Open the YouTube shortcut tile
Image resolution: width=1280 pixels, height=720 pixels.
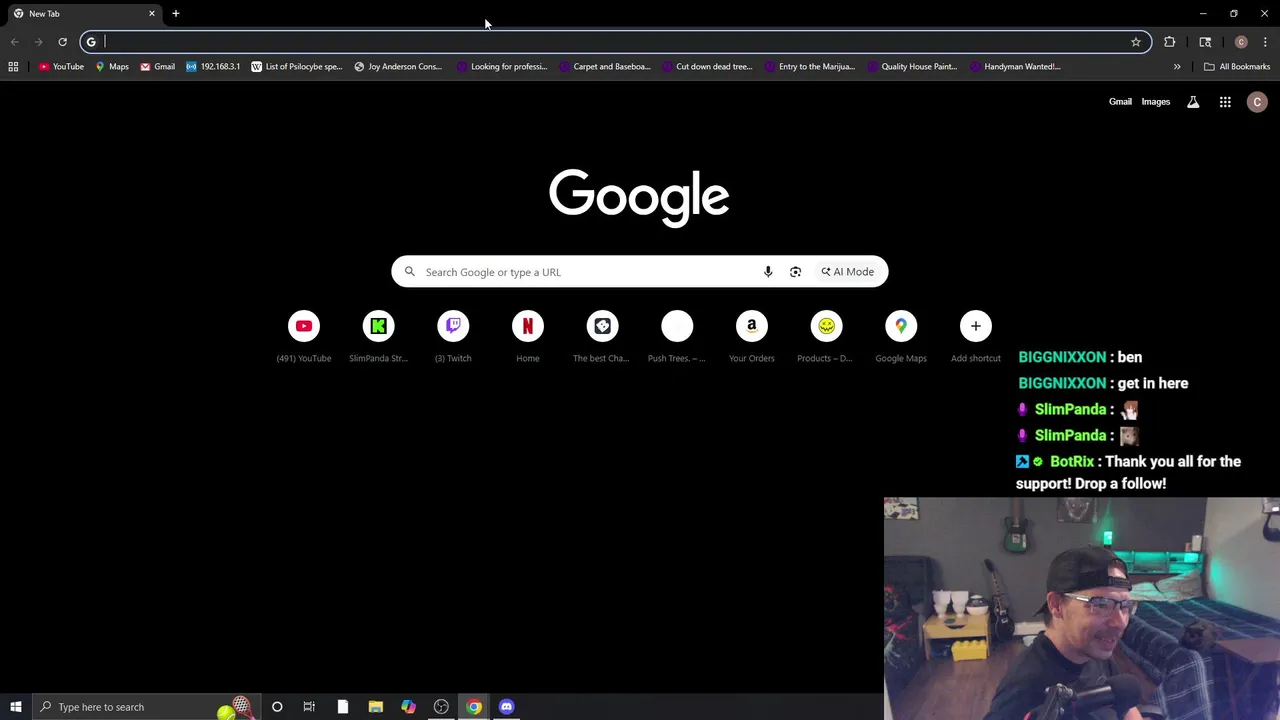(x=304, y=337)
